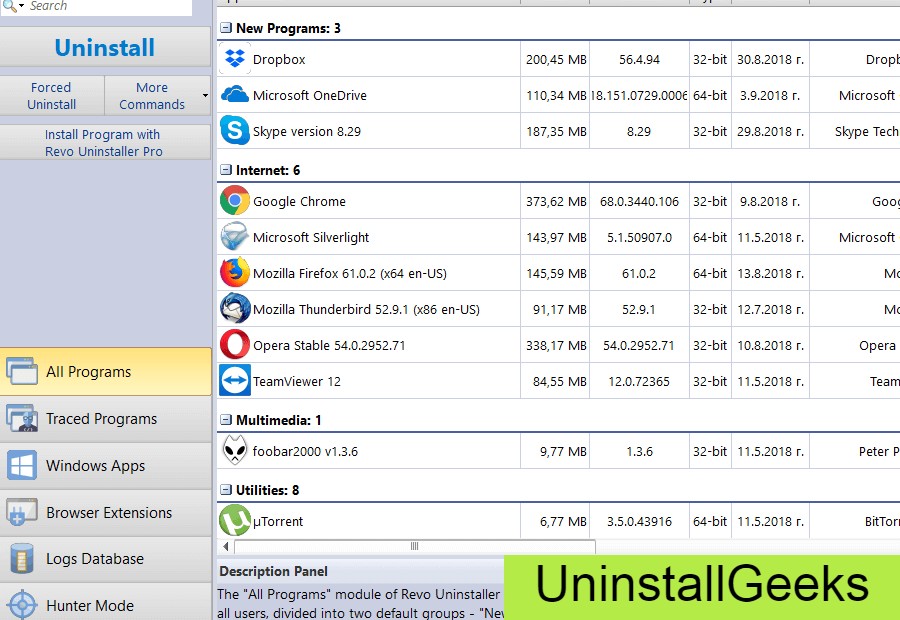Click the Windows Apps logo icon
This screenshot has height=620, width=900.
(22, 465)
